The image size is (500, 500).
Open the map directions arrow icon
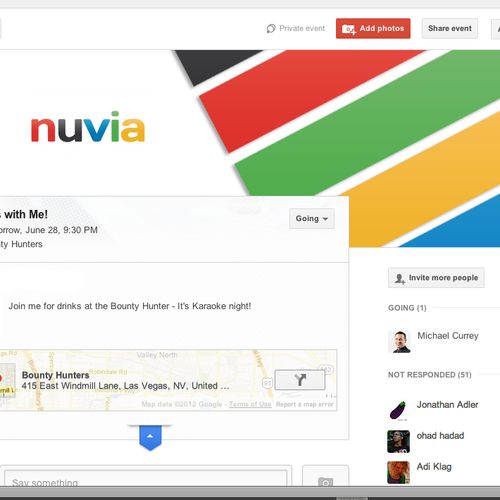coord(300,380)
